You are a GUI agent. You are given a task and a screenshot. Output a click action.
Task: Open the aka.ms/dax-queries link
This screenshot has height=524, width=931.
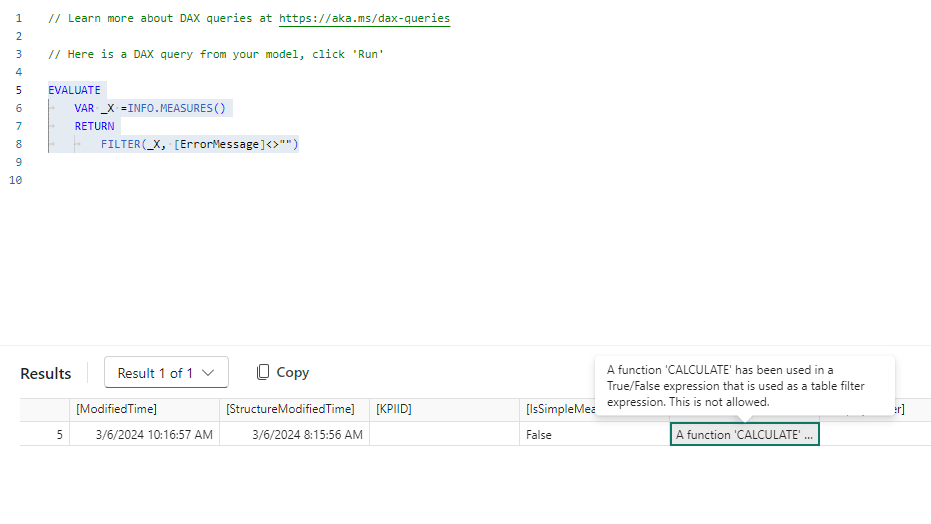click(x=364, y=19)
